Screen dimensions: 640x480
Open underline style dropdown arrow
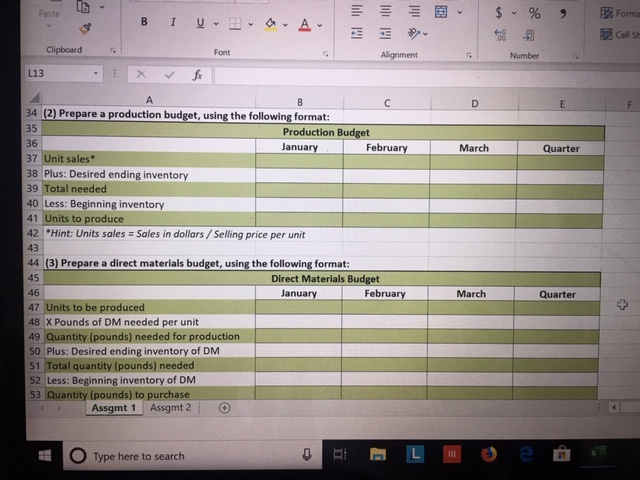coord(216,24)
